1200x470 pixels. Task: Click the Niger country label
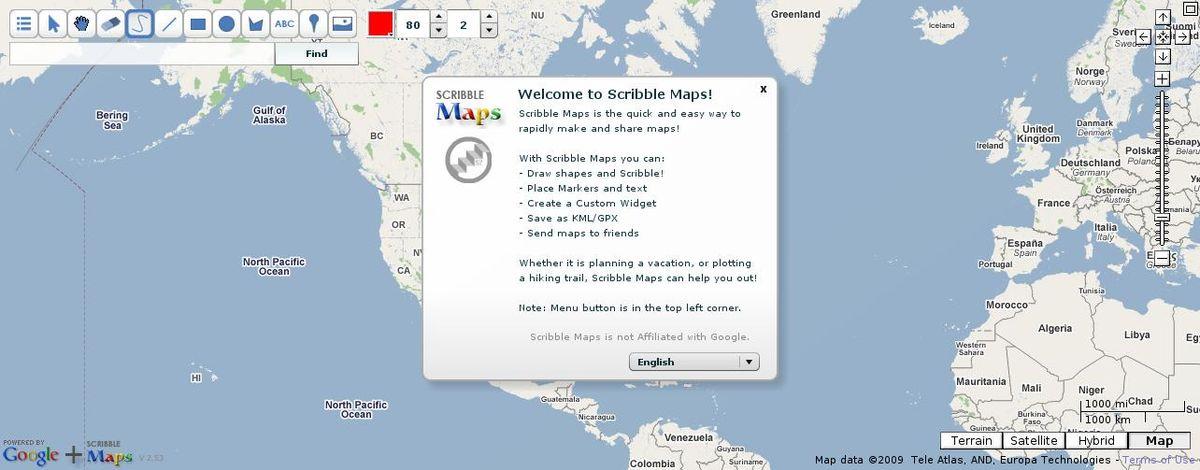[x=1091, y=390]
